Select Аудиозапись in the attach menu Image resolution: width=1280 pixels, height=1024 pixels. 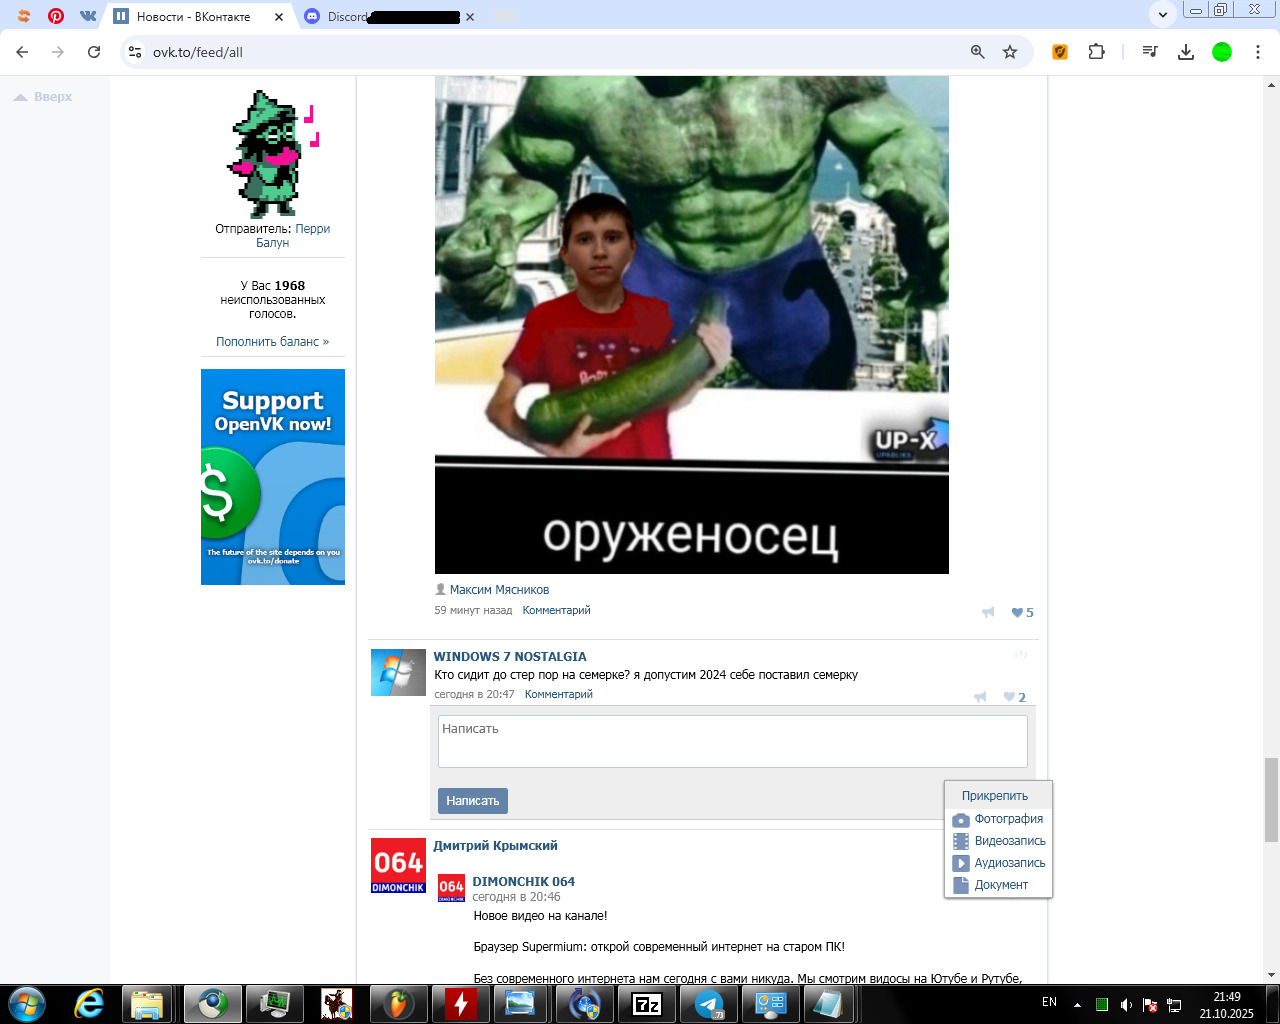coord(1009,863)
